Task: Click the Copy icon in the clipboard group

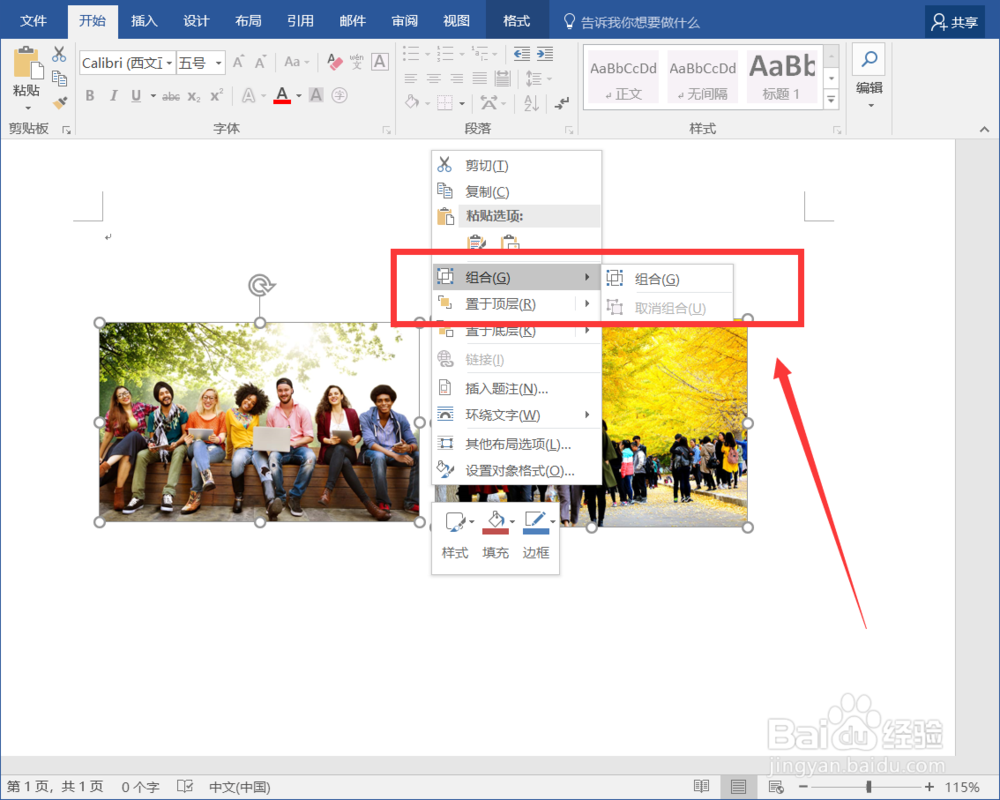Action: (x=59, y=78)
